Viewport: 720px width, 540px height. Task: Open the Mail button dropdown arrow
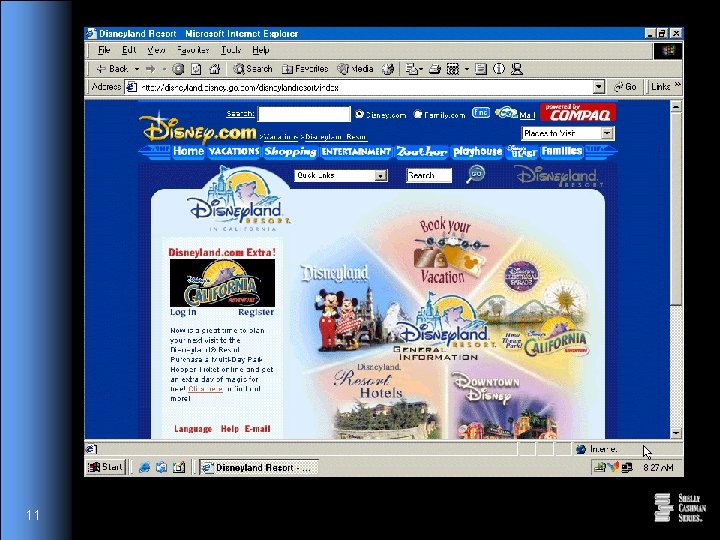click(421, 69)
